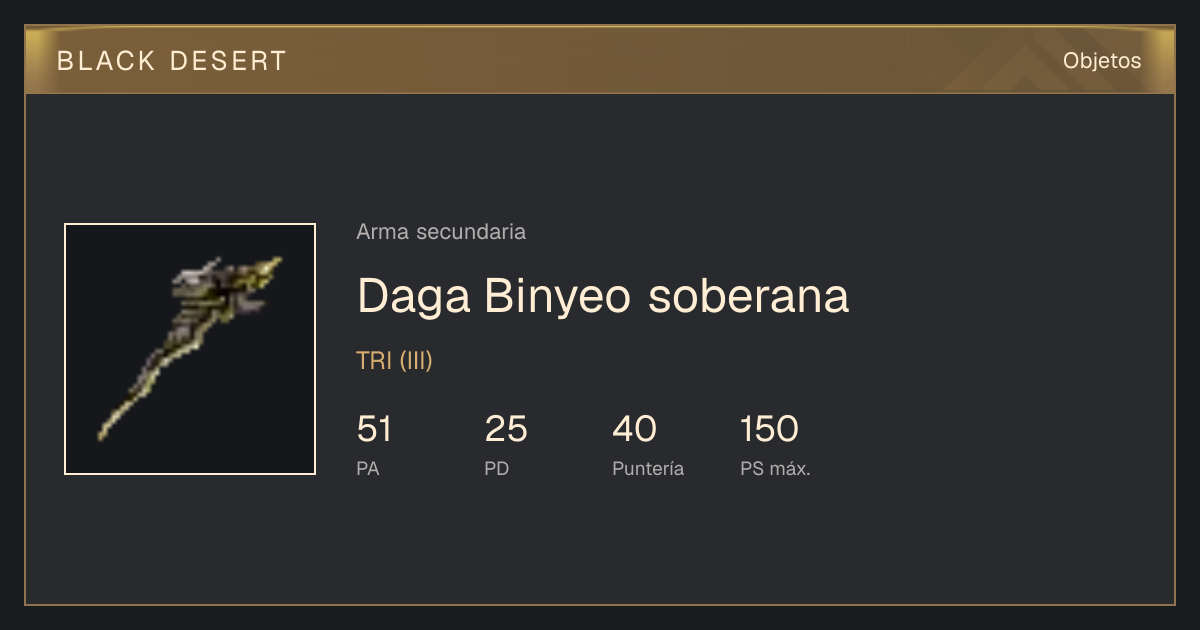Select the Daga Binyeo soberana item name

(602, 296)
